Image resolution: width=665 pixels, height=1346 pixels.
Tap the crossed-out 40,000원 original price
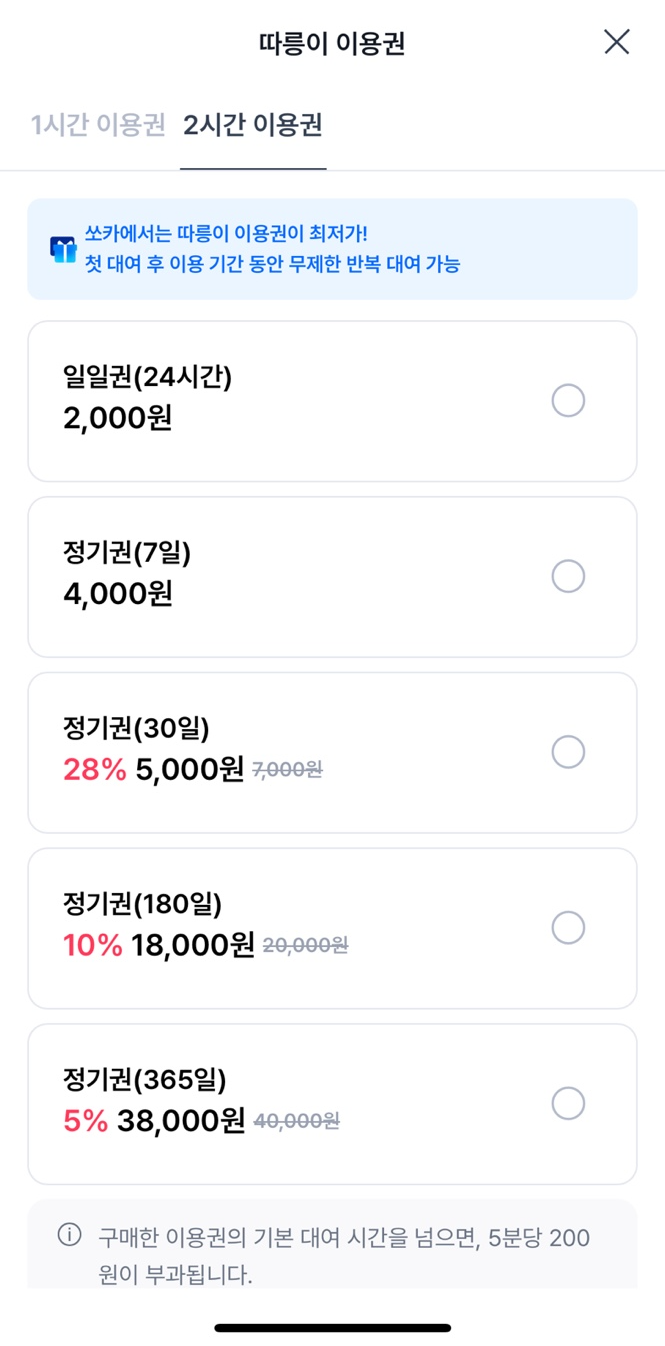(x=297, y=1122)
